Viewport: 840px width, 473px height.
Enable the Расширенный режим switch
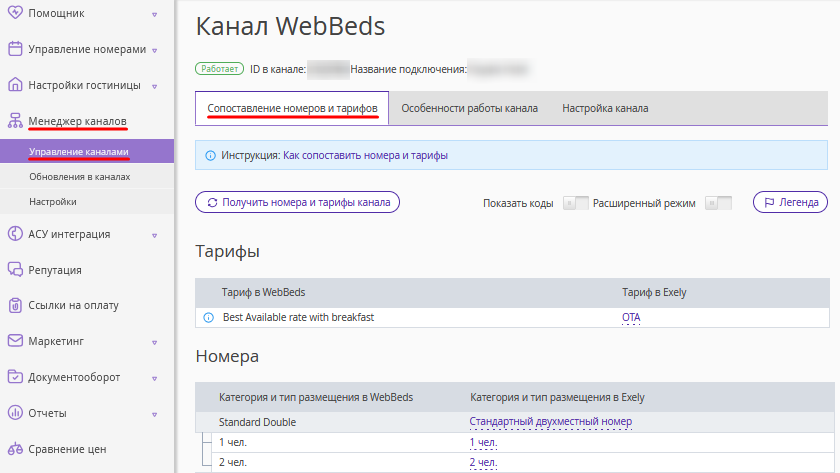(718, 203)
